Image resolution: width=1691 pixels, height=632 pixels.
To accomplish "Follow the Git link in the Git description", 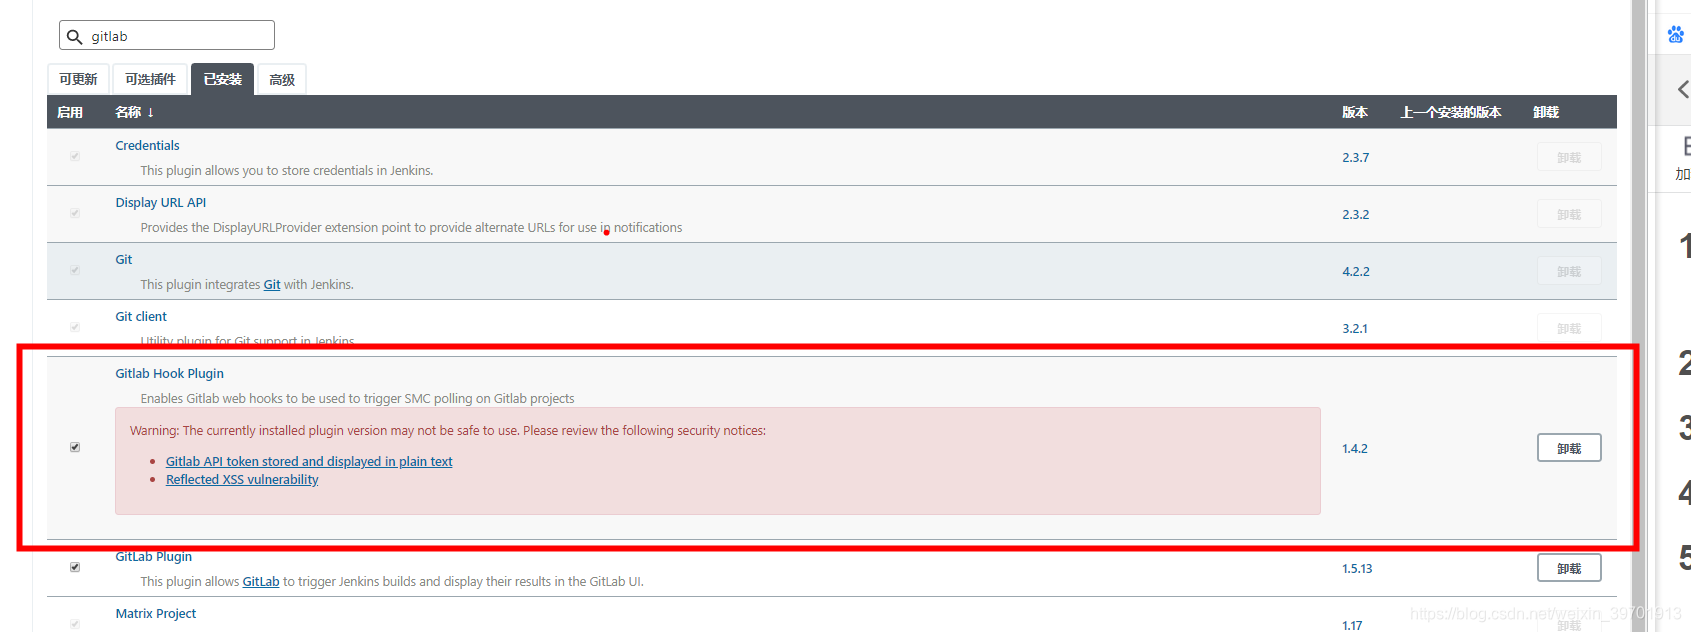I will pyautogui.click(x=272, y=285).
